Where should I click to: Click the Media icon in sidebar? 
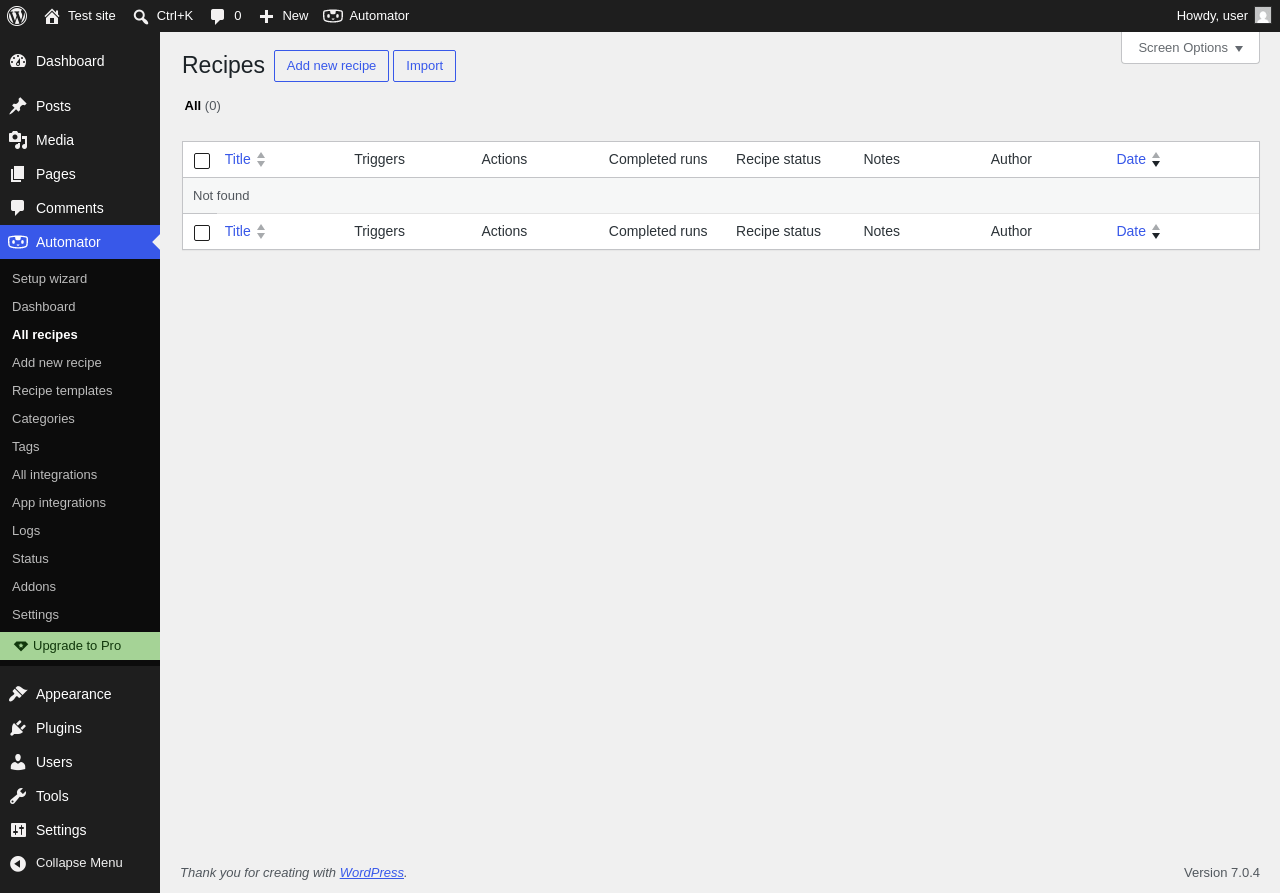pyautogui.click(x=18, y=140)
